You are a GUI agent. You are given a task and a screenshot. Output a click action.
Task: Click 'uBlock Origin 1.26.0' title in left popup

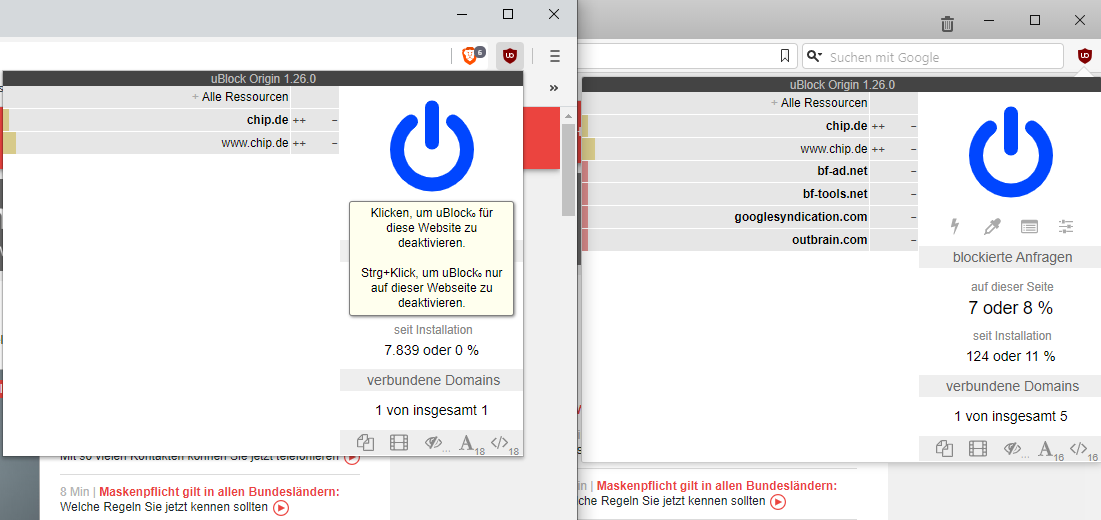[x=263, y=79]
